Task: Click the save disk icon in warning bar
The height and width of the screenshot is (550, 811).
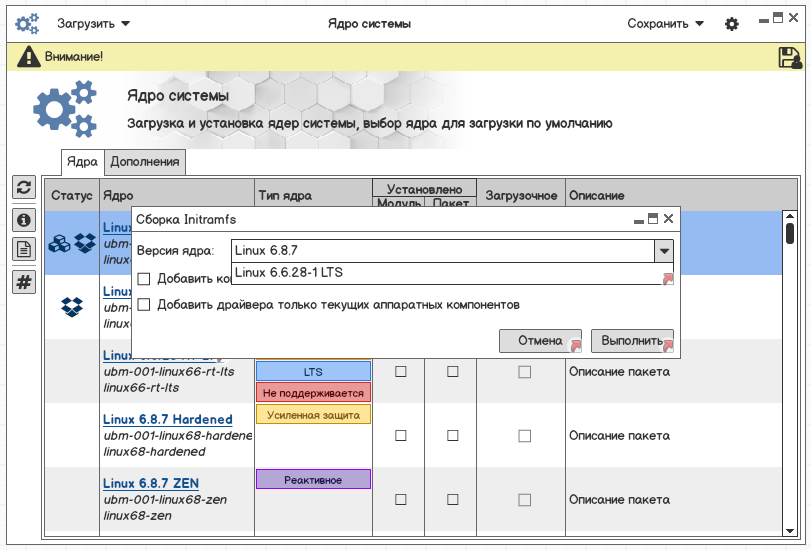Action: (x=789, y=58)
